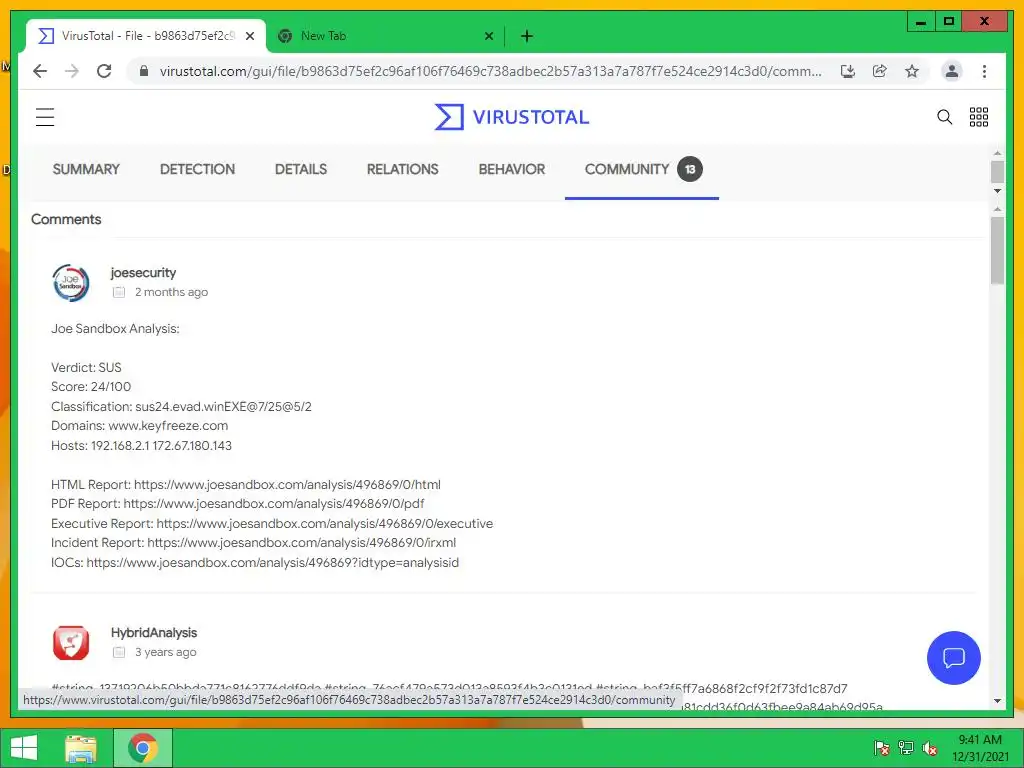Screen dimensions: 1024x768
Task: Click the outer page scrollbar thumb
Action: pyautogui.click(x=997, y=172)
